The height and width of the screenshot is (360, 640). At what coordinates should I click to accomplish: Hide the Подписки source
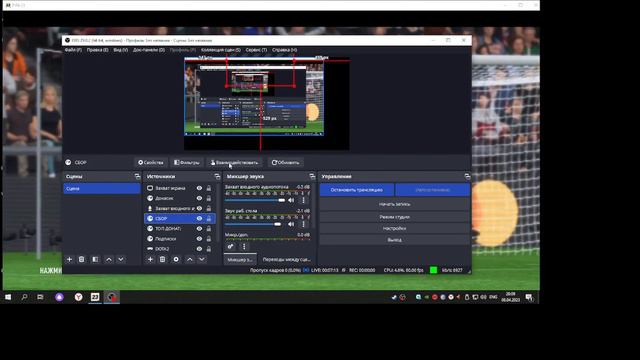pos(199,239)
